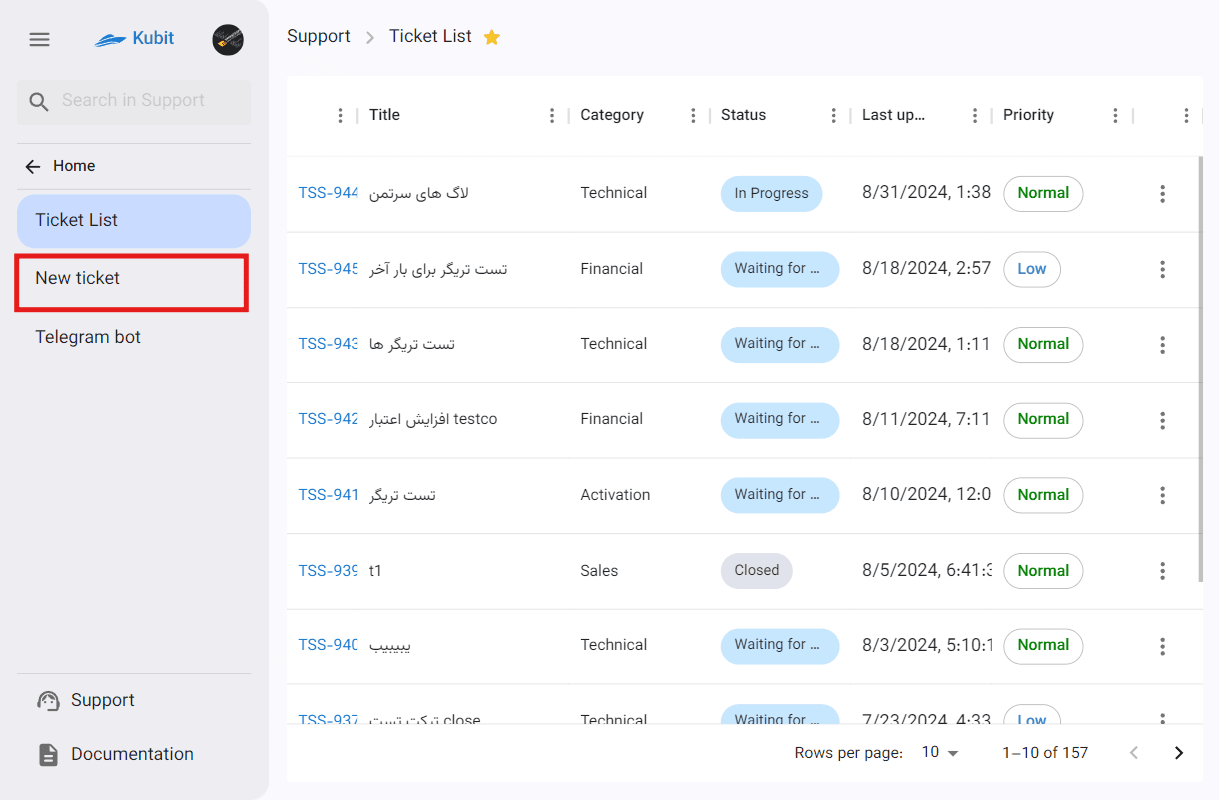1219x800 pixels.
Task: Open ticket TSS-945 link
Action: pyautogui.click(x=329, y=269)
